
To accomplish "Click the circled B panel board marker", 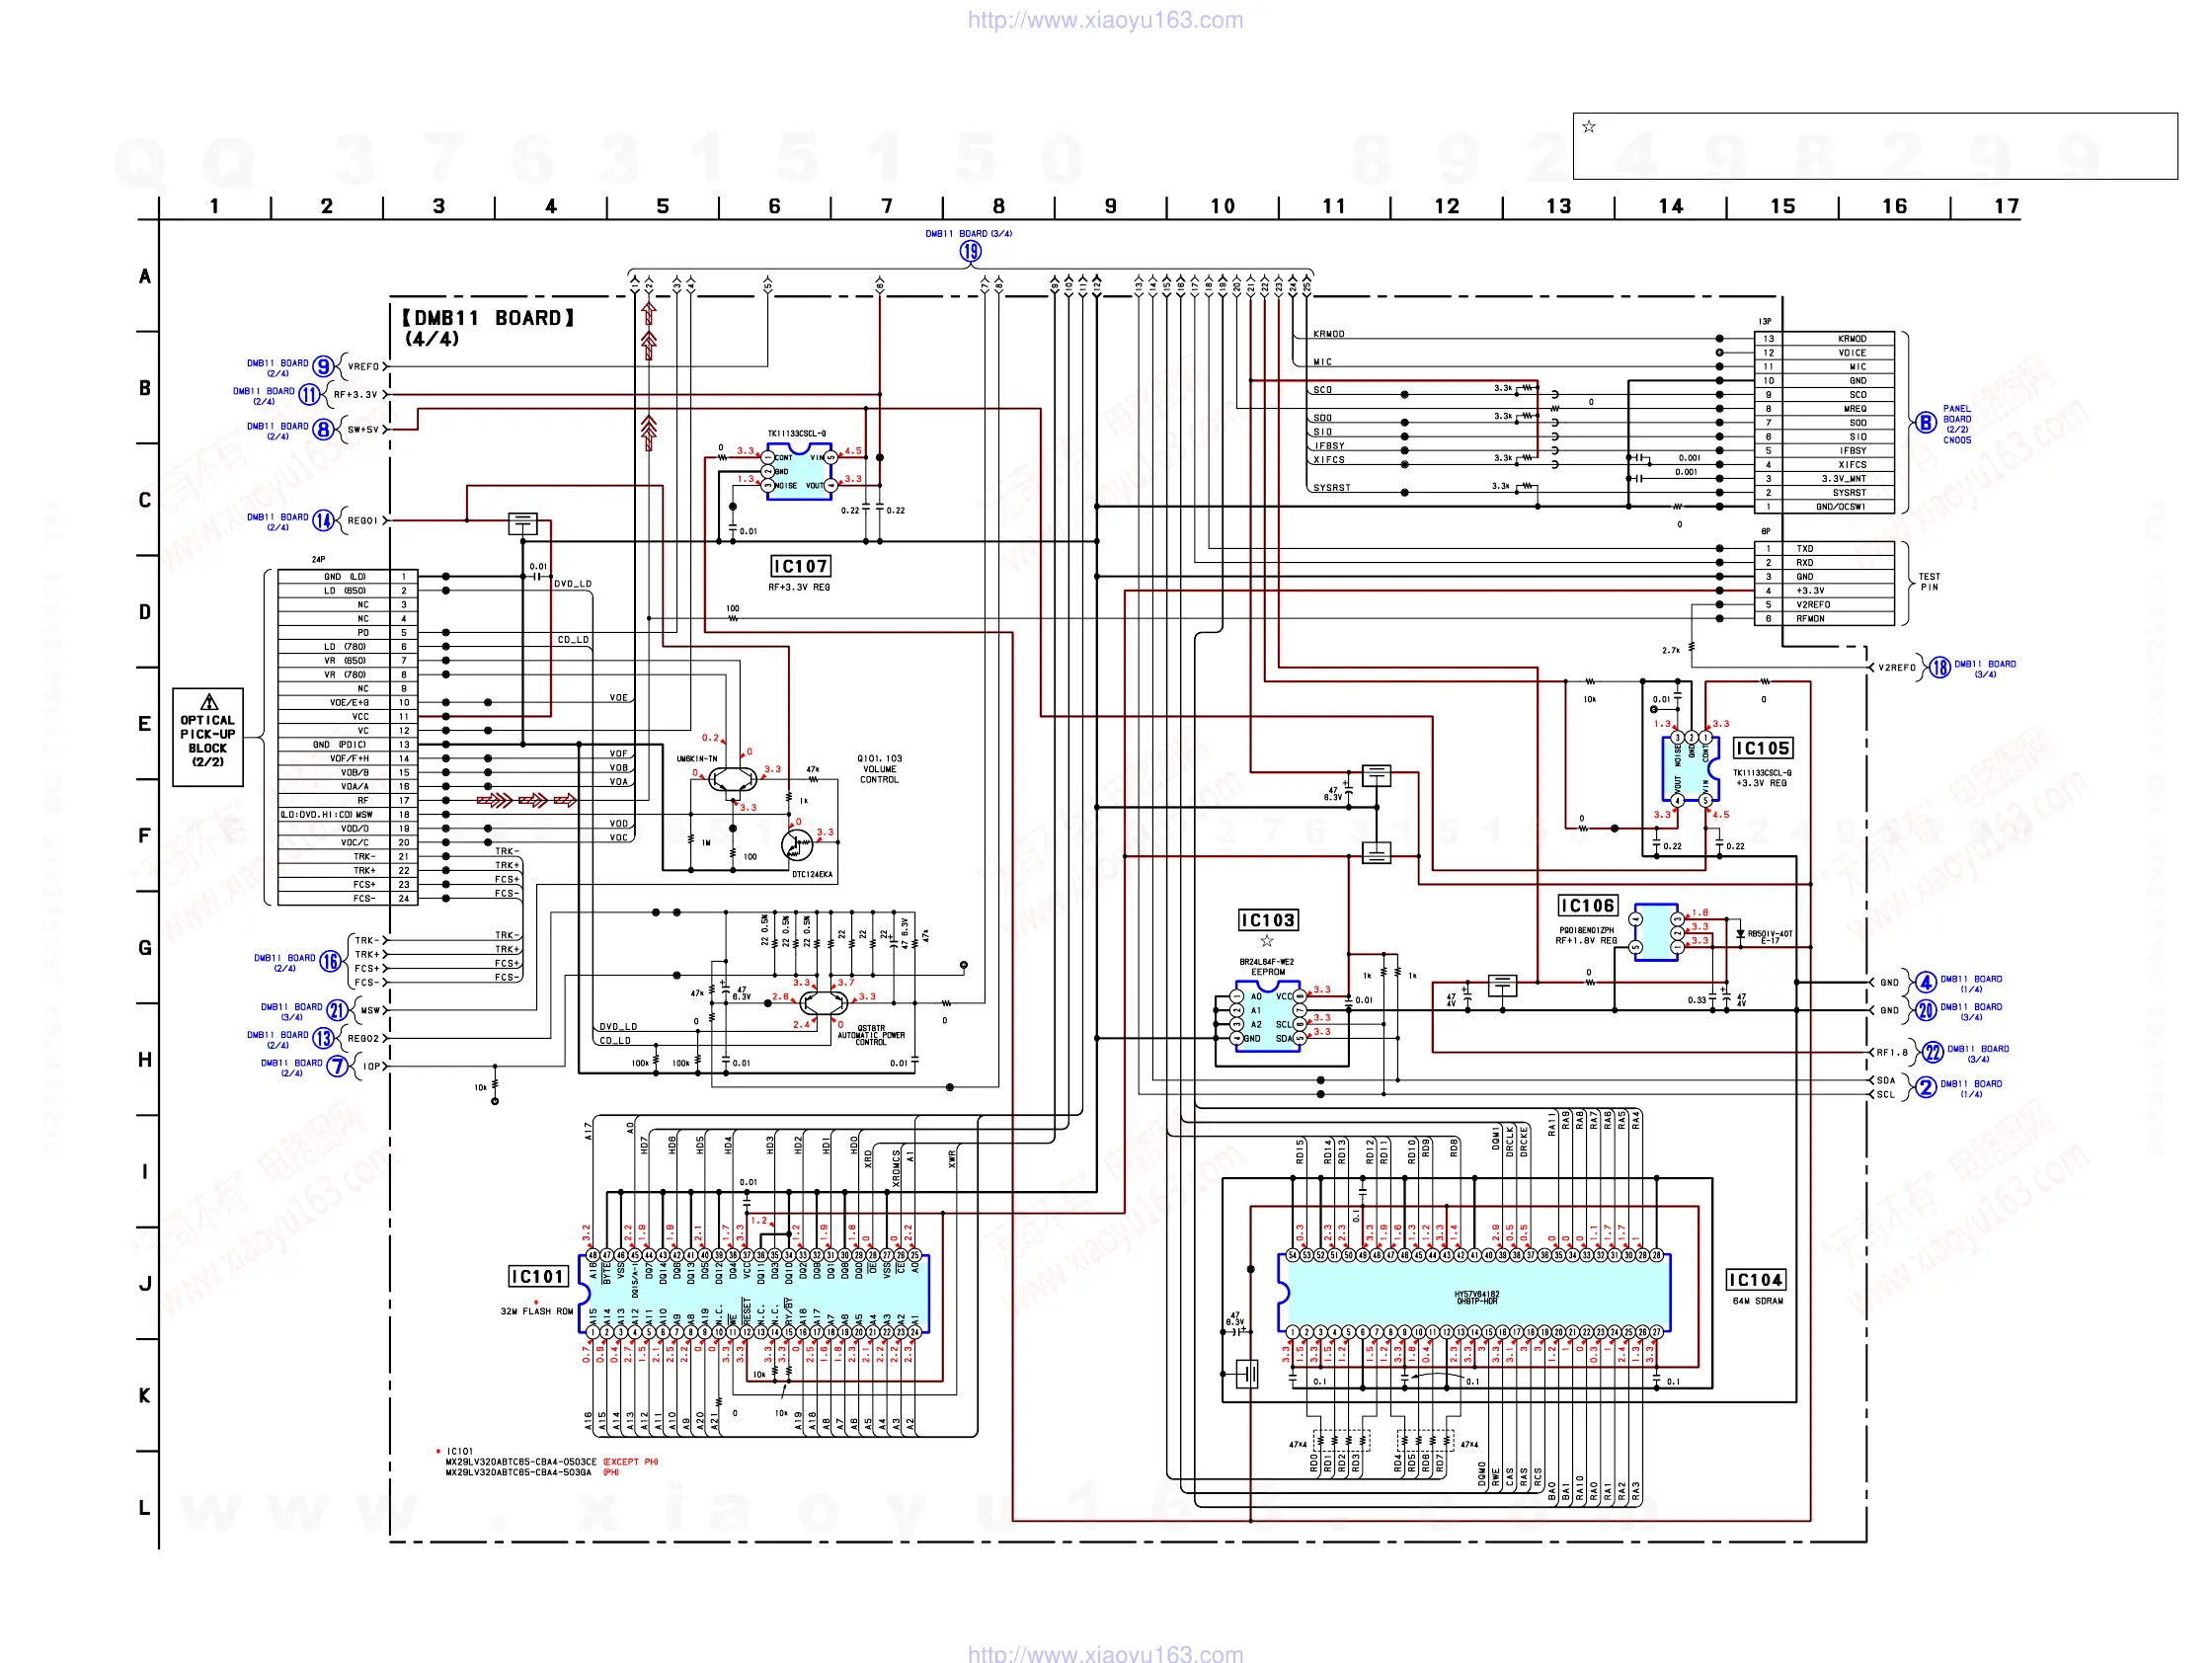I will (1925, 423).
